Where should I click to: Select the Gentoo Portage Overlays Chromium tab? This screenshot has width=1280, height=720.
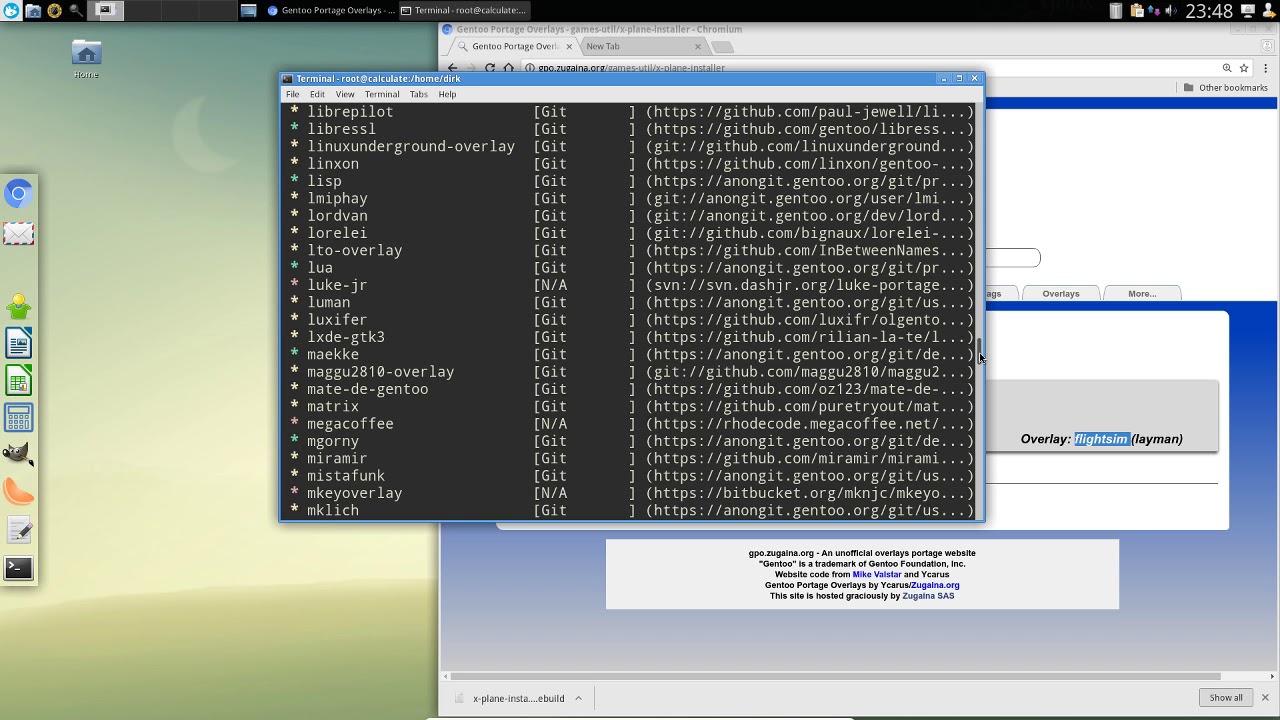[x=514, y=46]
